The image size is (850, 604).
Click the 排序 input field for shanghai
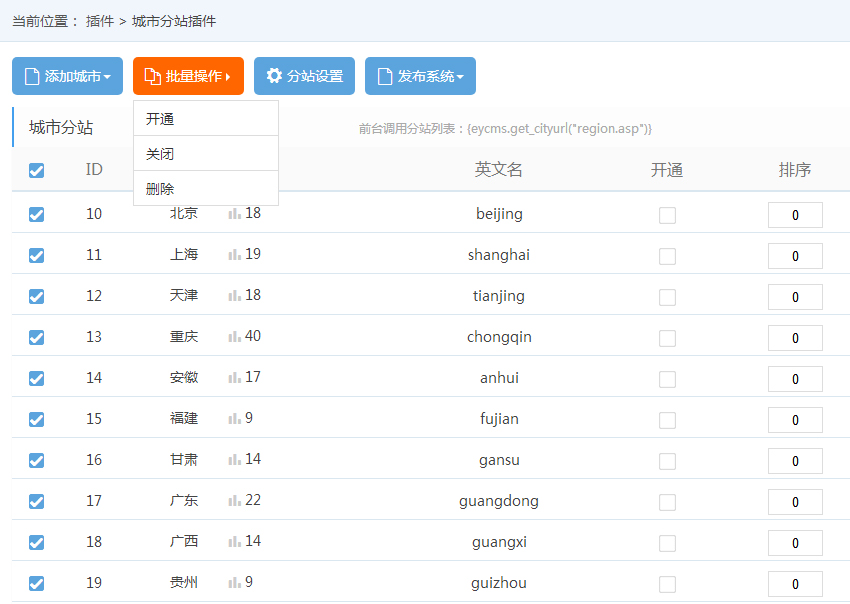click(795, 256)
